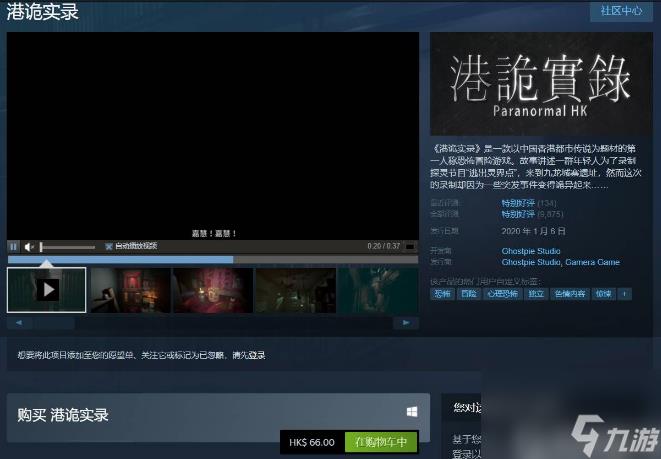
Task: Click the video time 0:20 / 0:37
Action: click(383, 246)
